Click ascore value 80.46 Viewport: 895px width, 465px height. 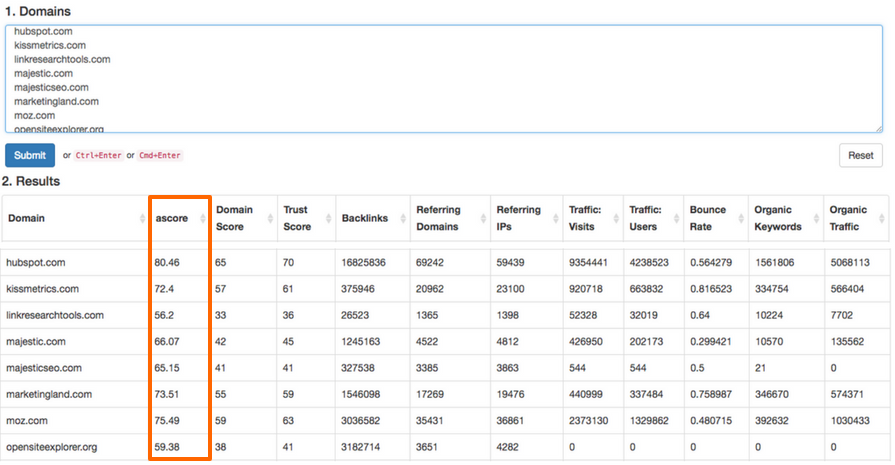point(167,262)
